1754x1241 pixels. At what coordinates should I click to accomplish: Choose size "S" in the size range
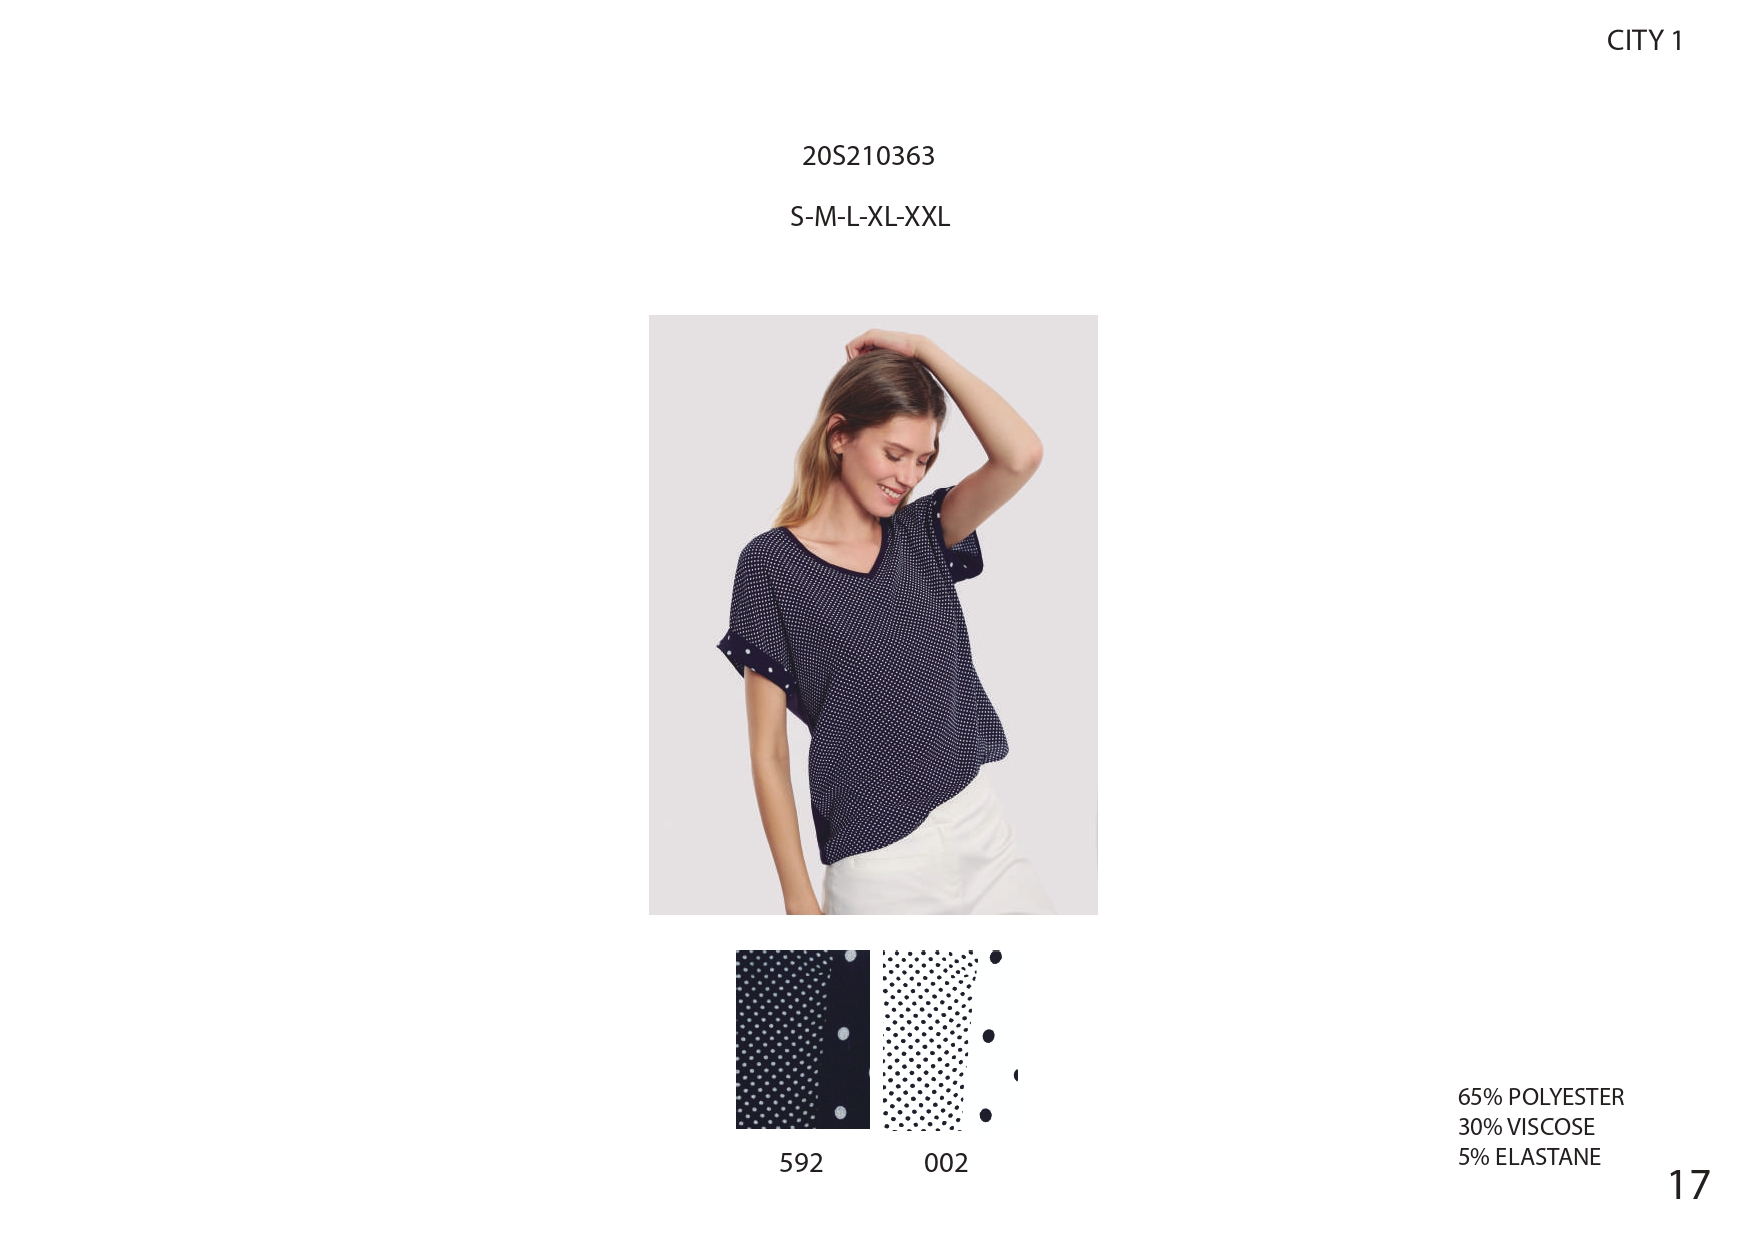click(x=798, y=217)
